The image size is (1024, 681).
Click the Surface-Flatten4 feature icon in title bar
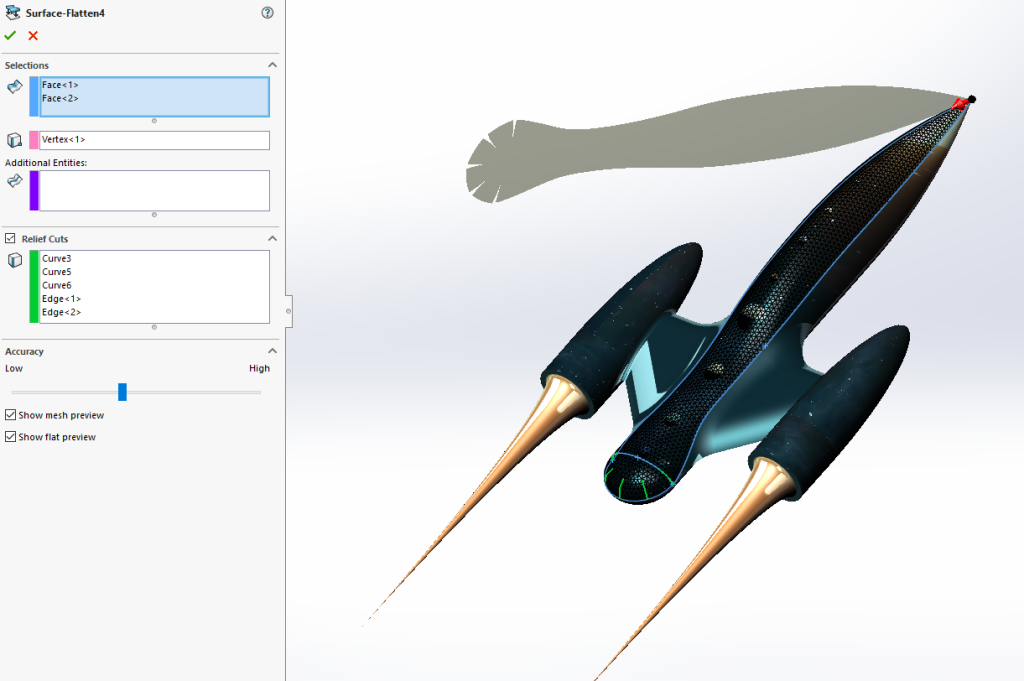click(x=13, y=12)
